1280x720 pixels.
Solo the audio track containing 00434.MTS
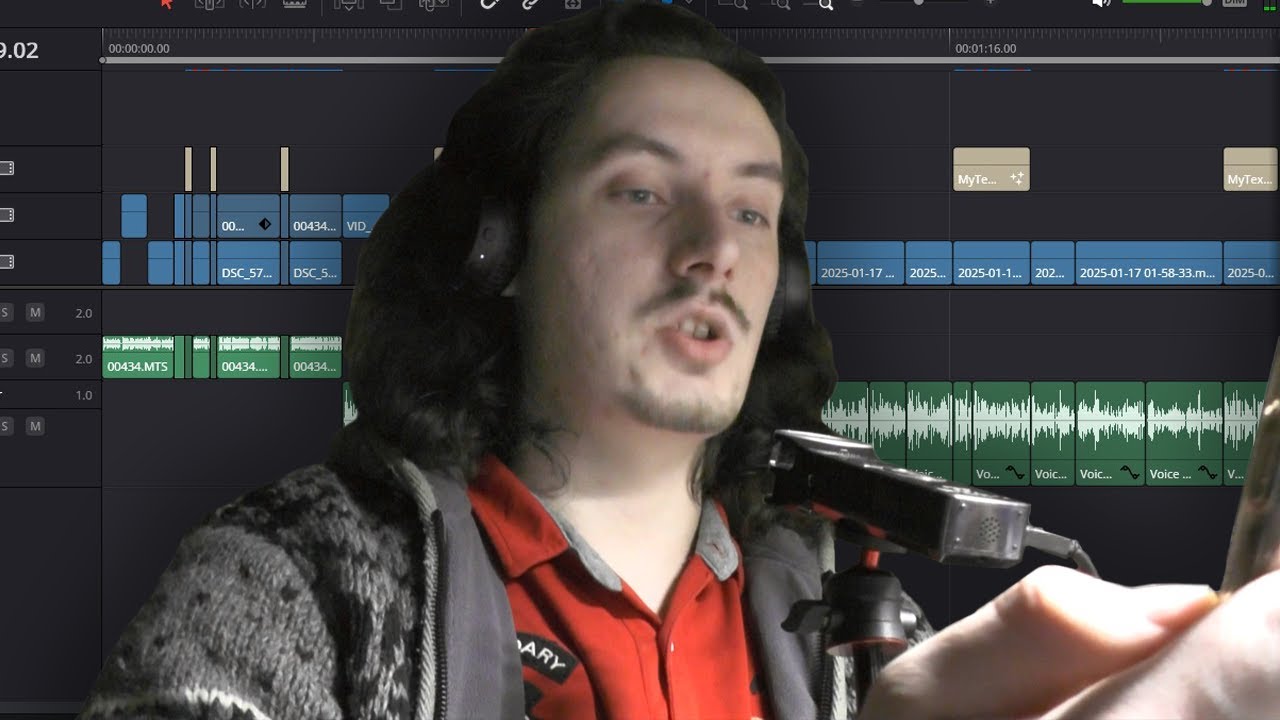5,358
